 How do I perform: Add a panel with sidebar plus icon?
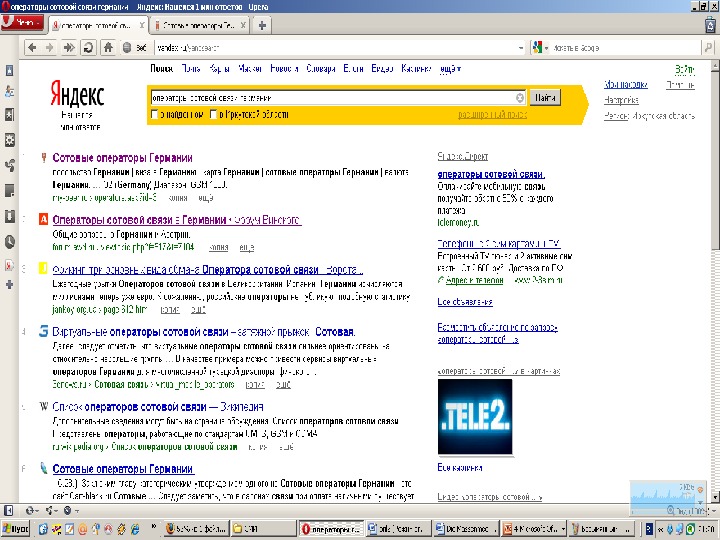(x=9, y=285)
